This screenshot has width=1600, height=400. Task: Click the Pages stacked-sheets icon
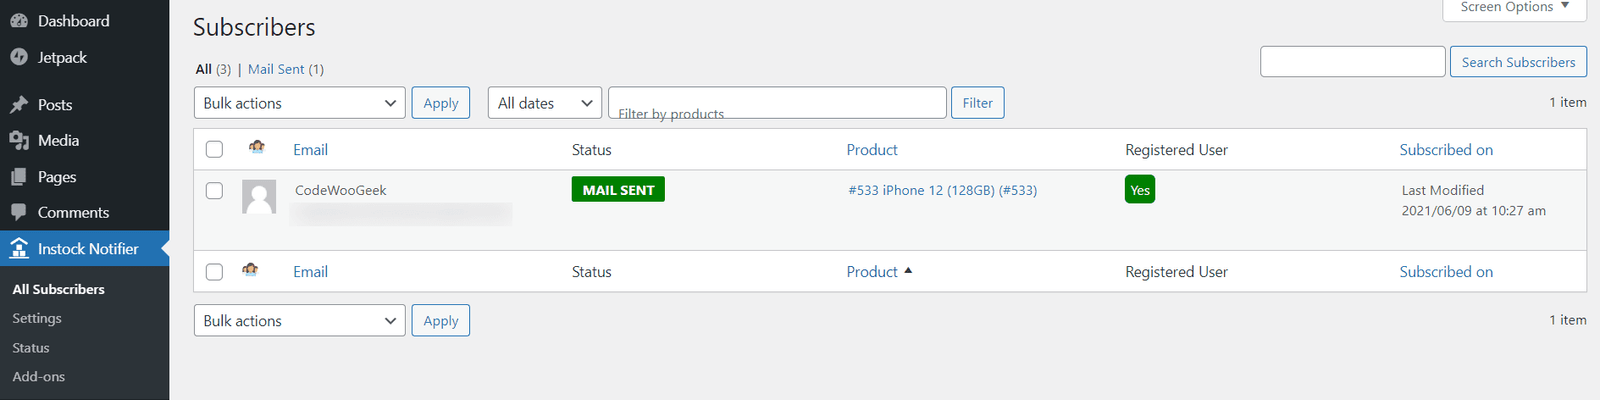(19, 177)
